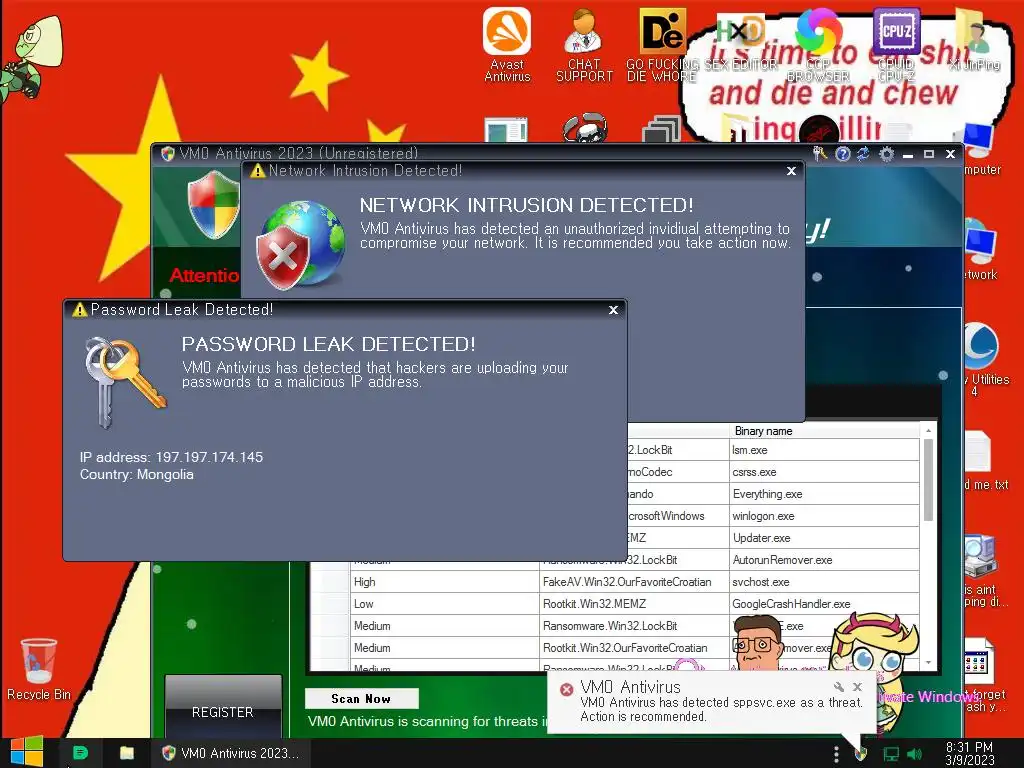Close the Password Leak Detected popup
The height and width of the screenshot is (768, 1024).
tap(613, 310)
